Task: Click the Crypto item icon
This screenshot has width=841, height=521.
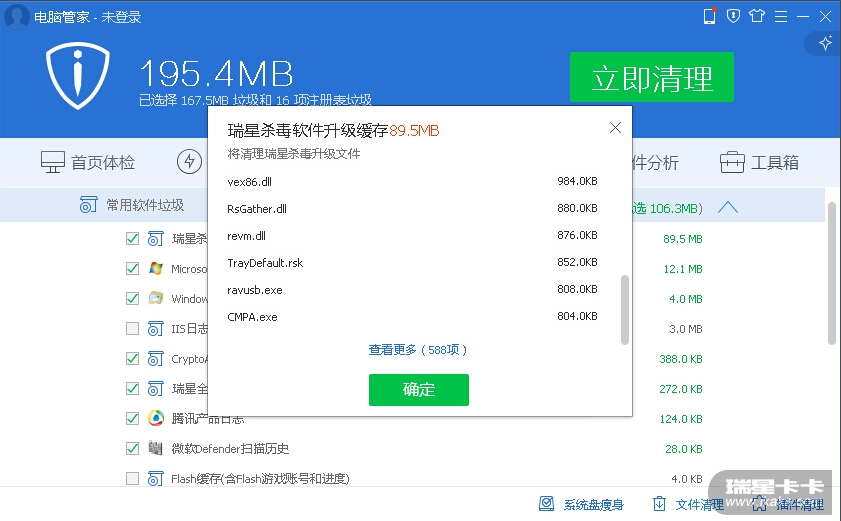Action: click(156, 358)
